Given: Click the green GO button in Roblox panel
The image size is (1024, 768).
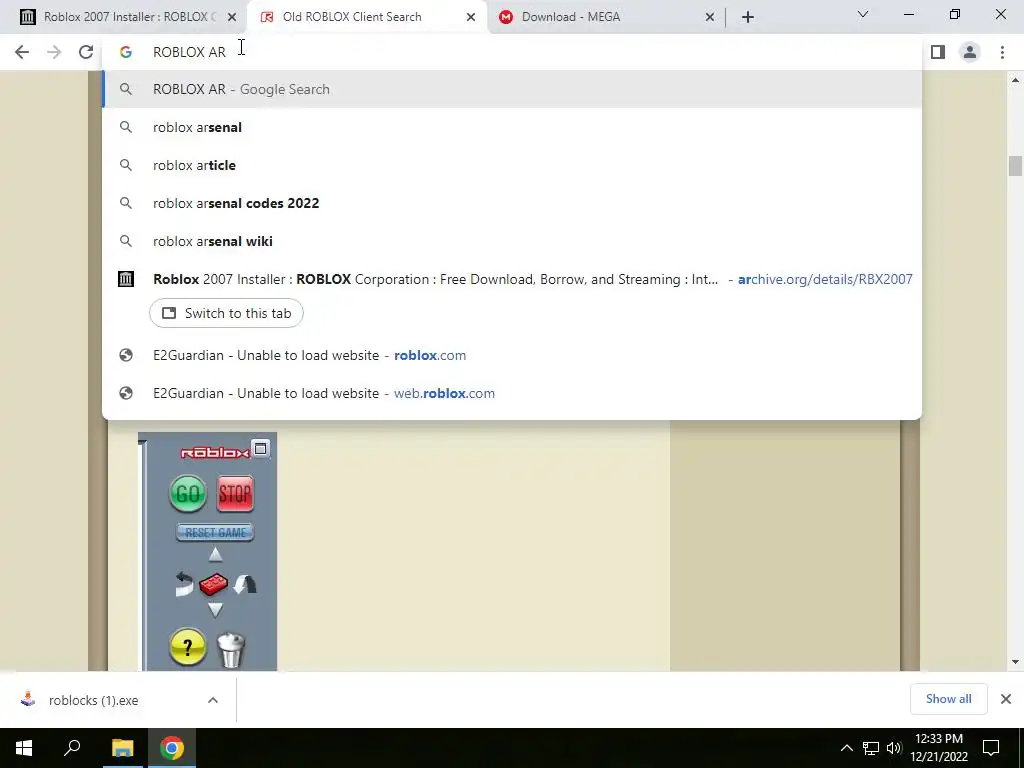Looking at the screenshot, I should 187,493.
